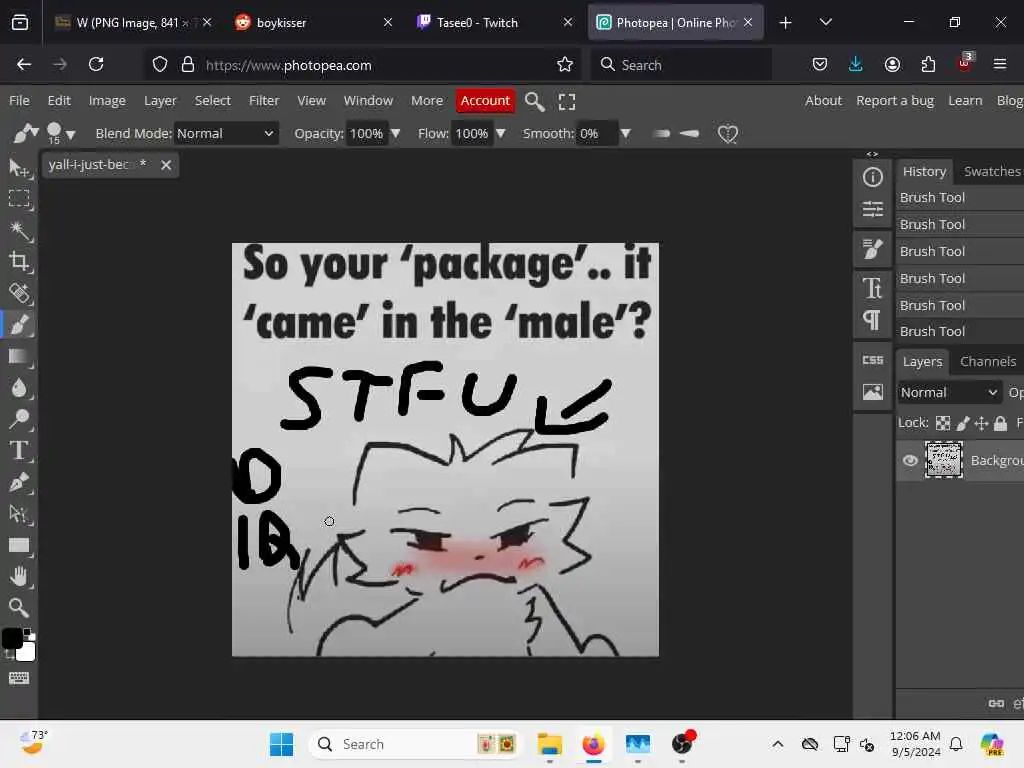Open the Properties sliders panel icon

[872, 209]
